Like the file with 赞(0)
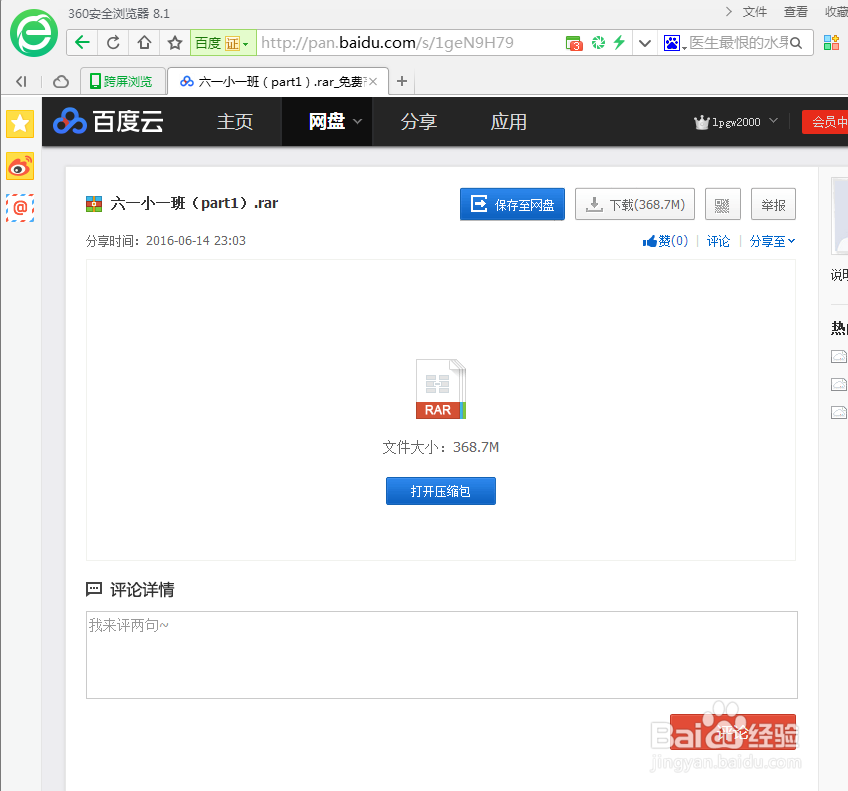The height and width of the screenshot is (791, 848). pyautogui.click(x=665, y=241)
